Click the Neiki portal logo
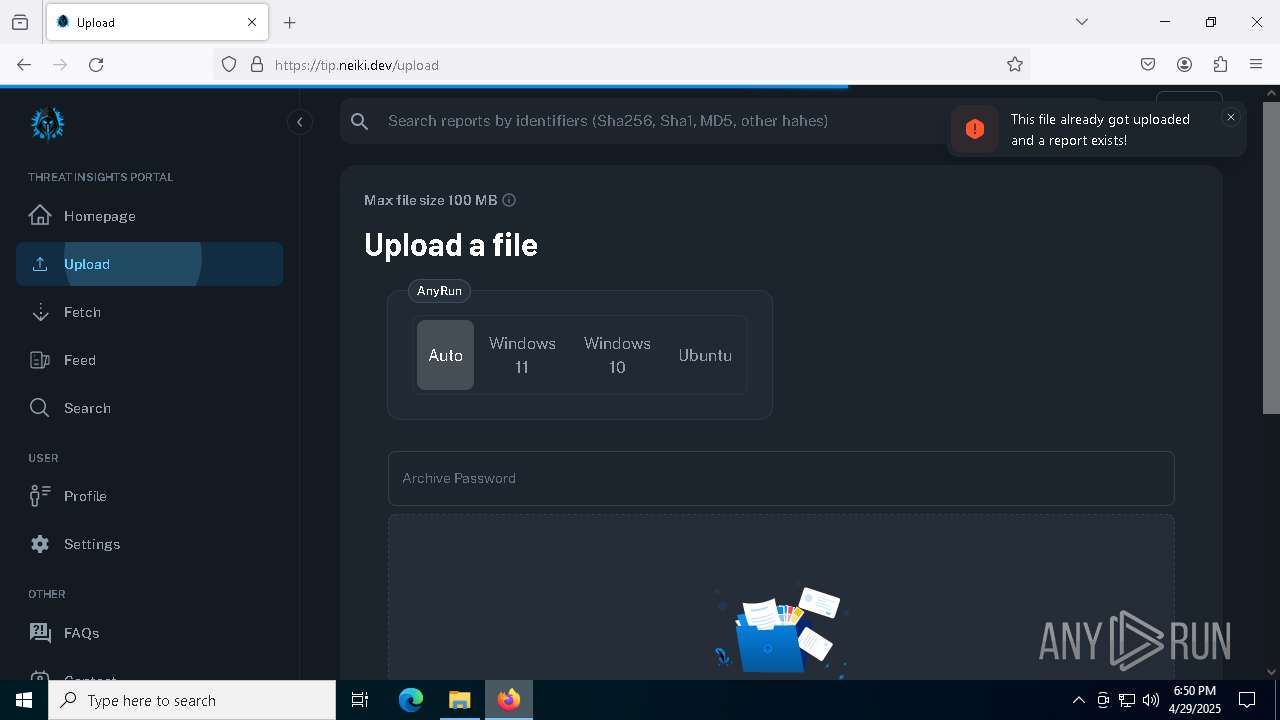 click(47, 124)
